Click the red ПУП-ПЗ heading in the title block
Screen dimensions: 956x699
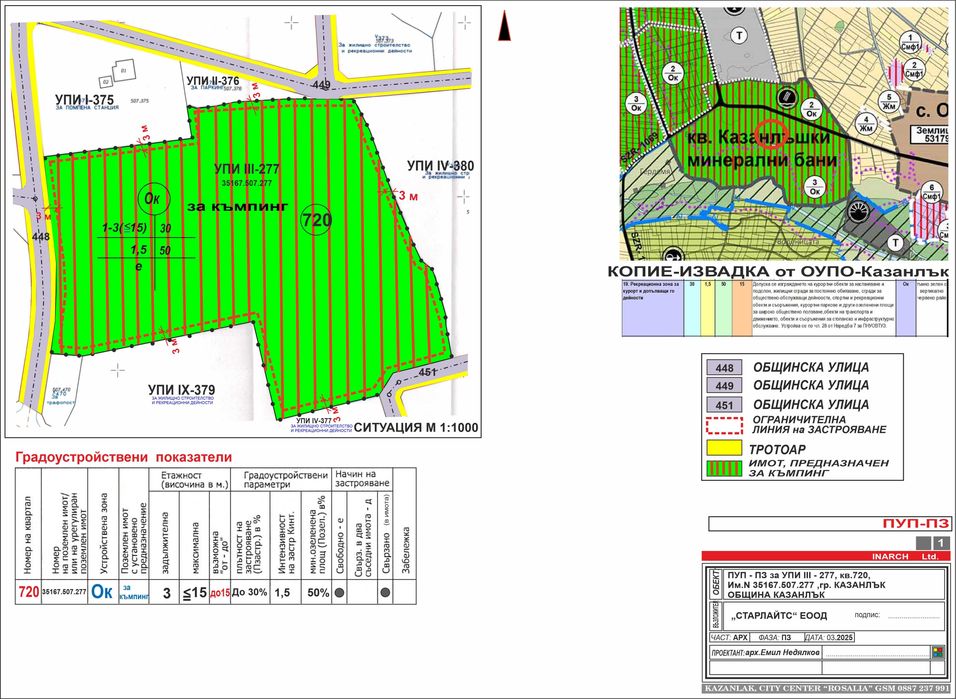tap(916, 523)
